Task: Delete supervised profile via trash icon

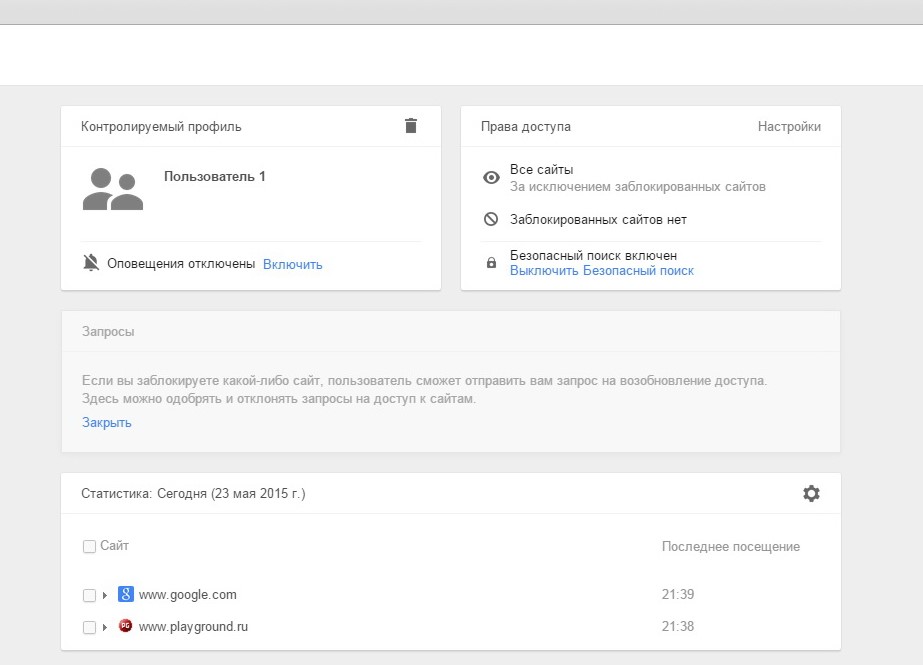Action: coord(411,125)
